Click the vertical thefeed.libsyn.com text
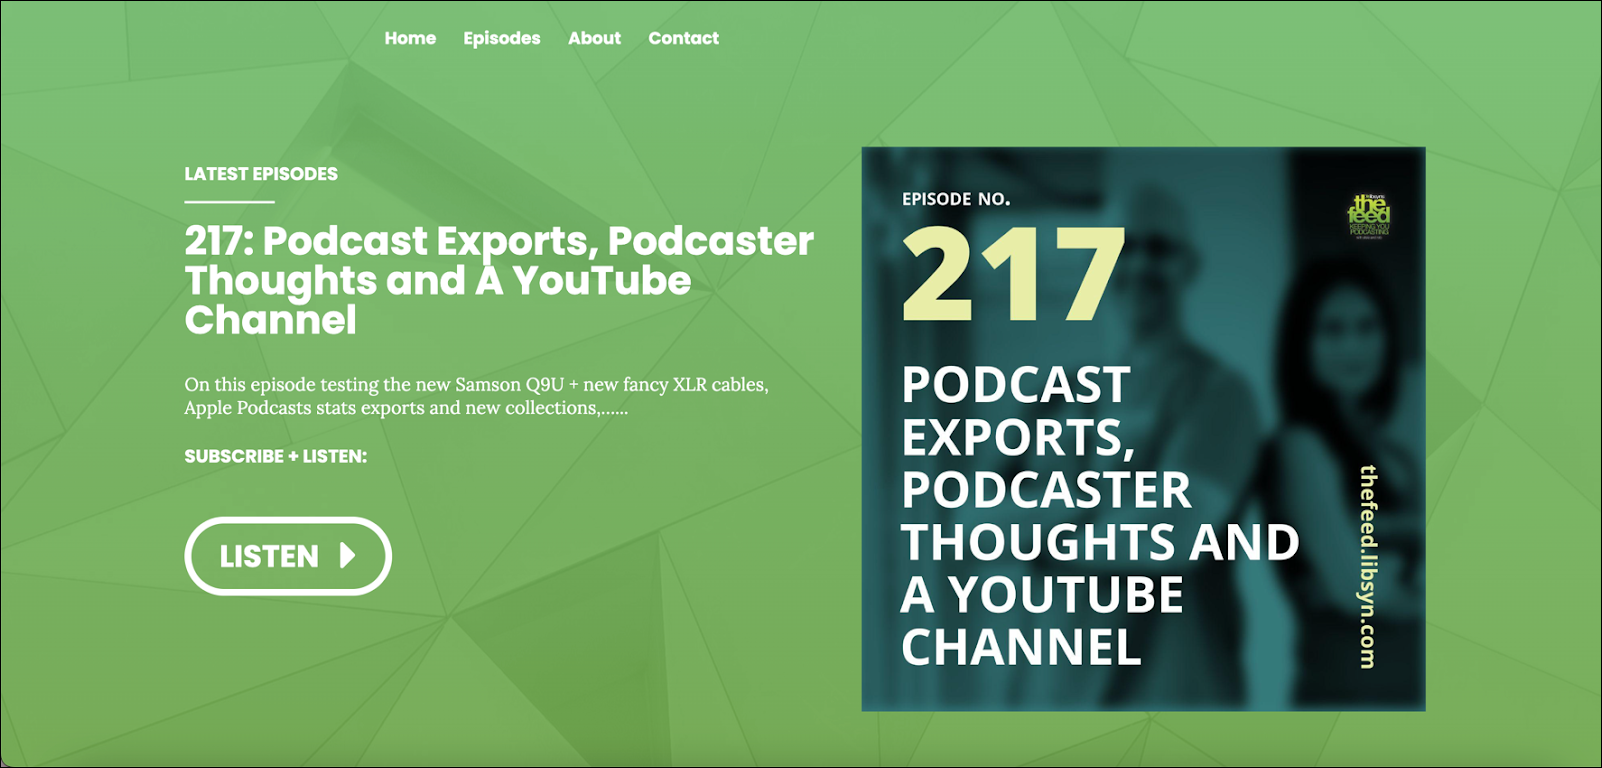The height and width of the screenshot is (768, 1602). [1367, 566]
